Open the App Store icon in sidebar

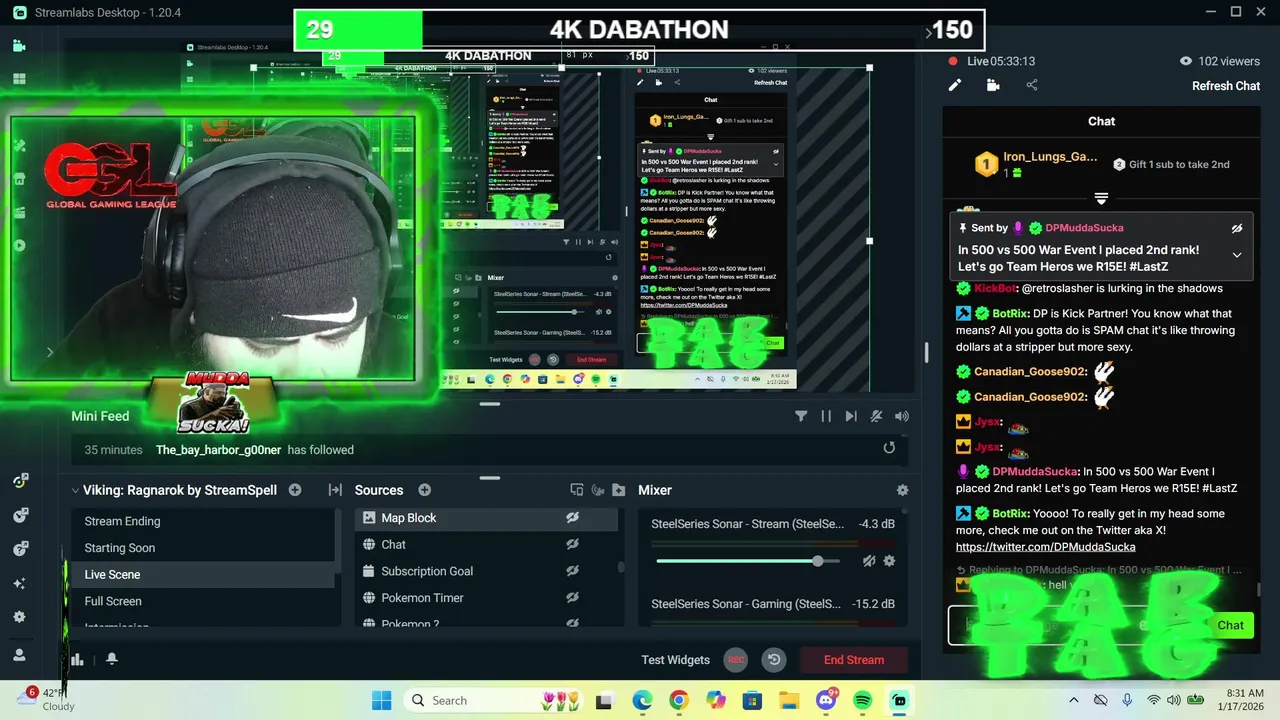pos(19,179)
